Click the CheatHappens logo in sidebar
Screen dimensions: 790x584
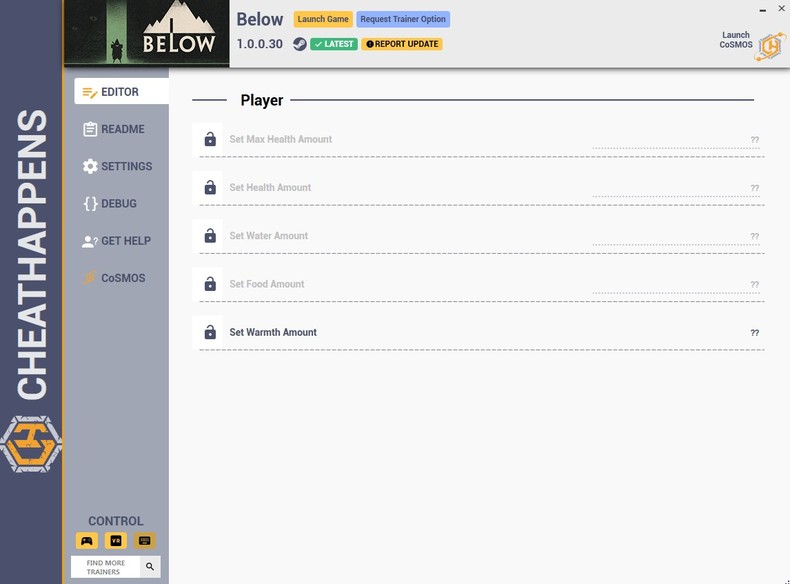30,443
